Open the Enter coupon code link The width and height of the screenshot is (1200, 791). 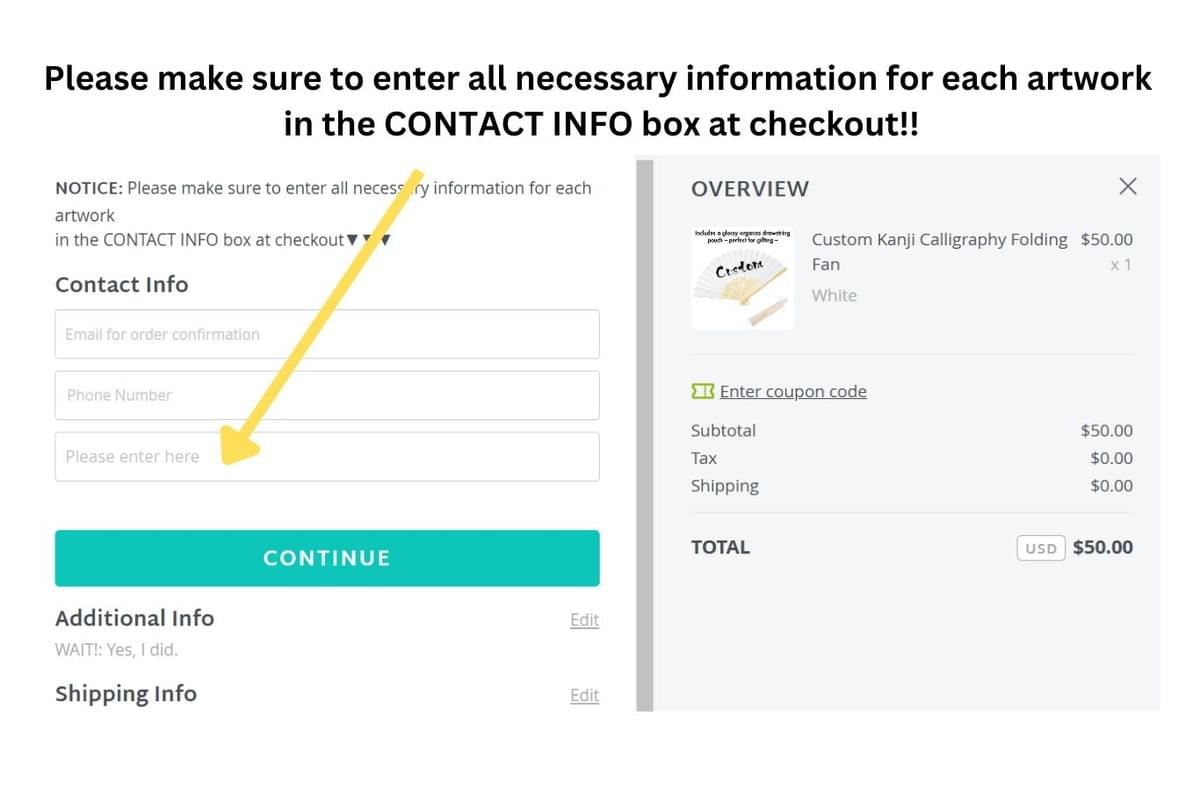[x=793, y=391]
